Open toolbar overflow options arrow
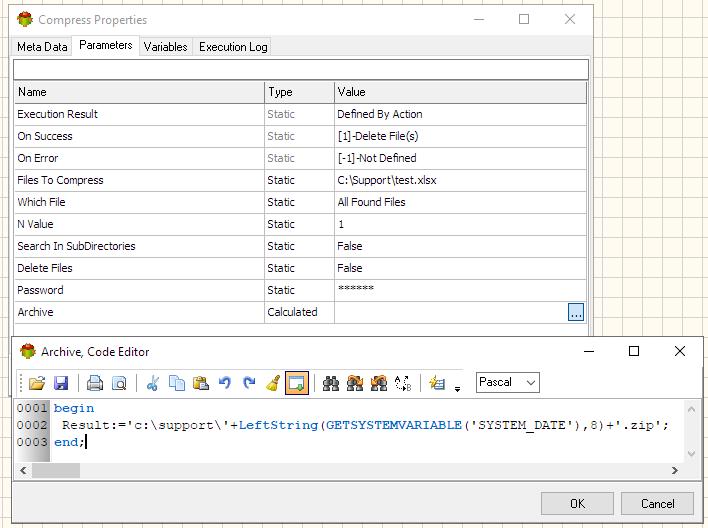Screen dimensions: 708x528 pyautogui.click(x=457, y=388)
